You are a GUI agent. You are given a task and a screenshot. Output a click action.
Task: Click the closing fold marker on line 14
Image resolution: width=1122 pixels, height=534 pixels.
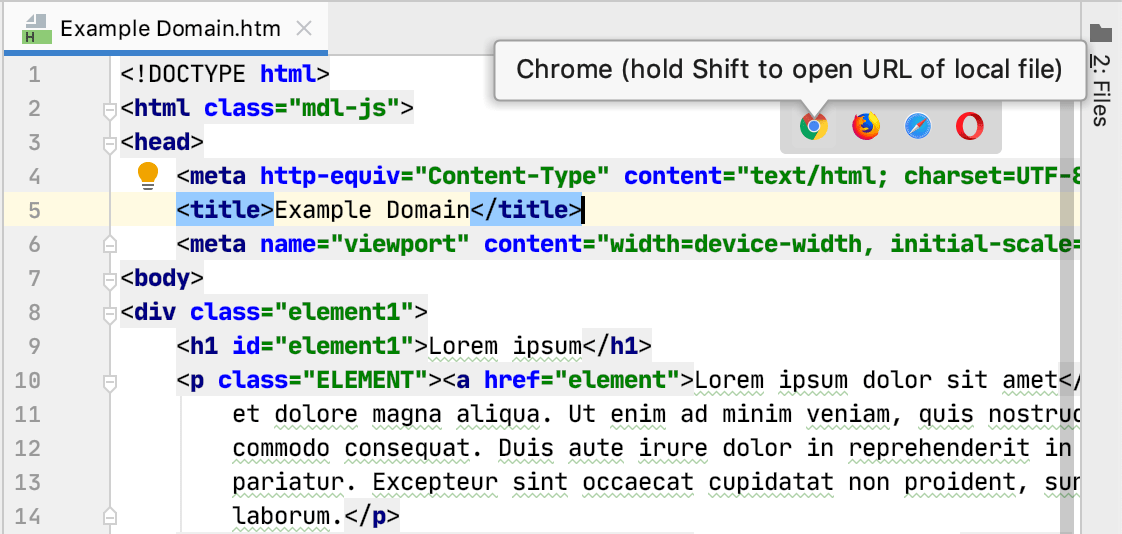[x=110, y=516]
